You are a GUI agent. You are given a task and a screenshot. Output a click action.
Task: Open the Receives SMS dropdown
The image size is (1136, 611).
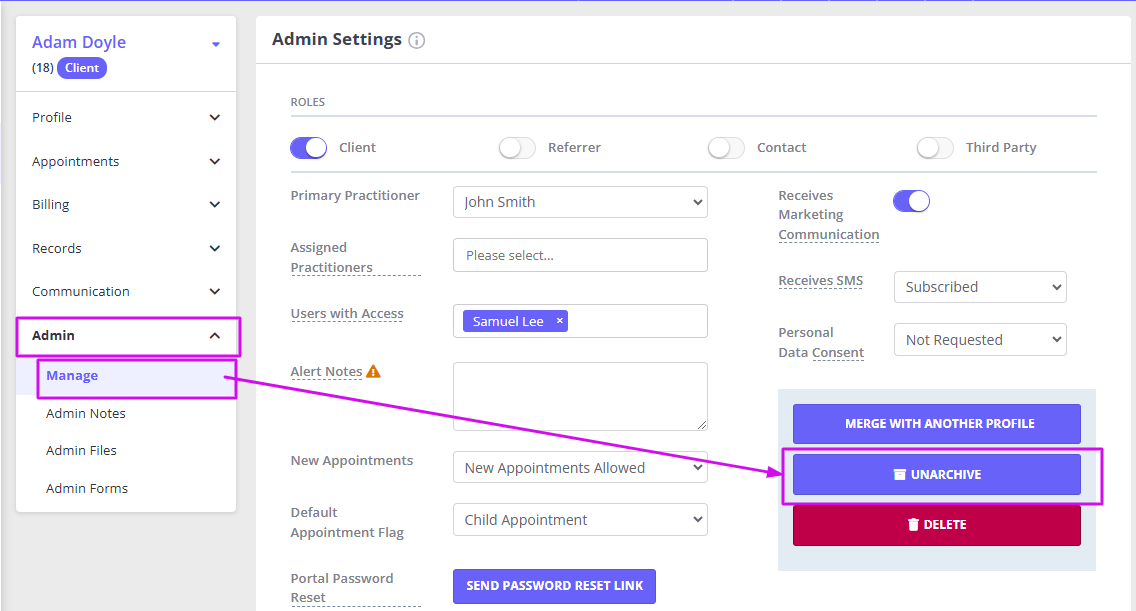[979, 287]
